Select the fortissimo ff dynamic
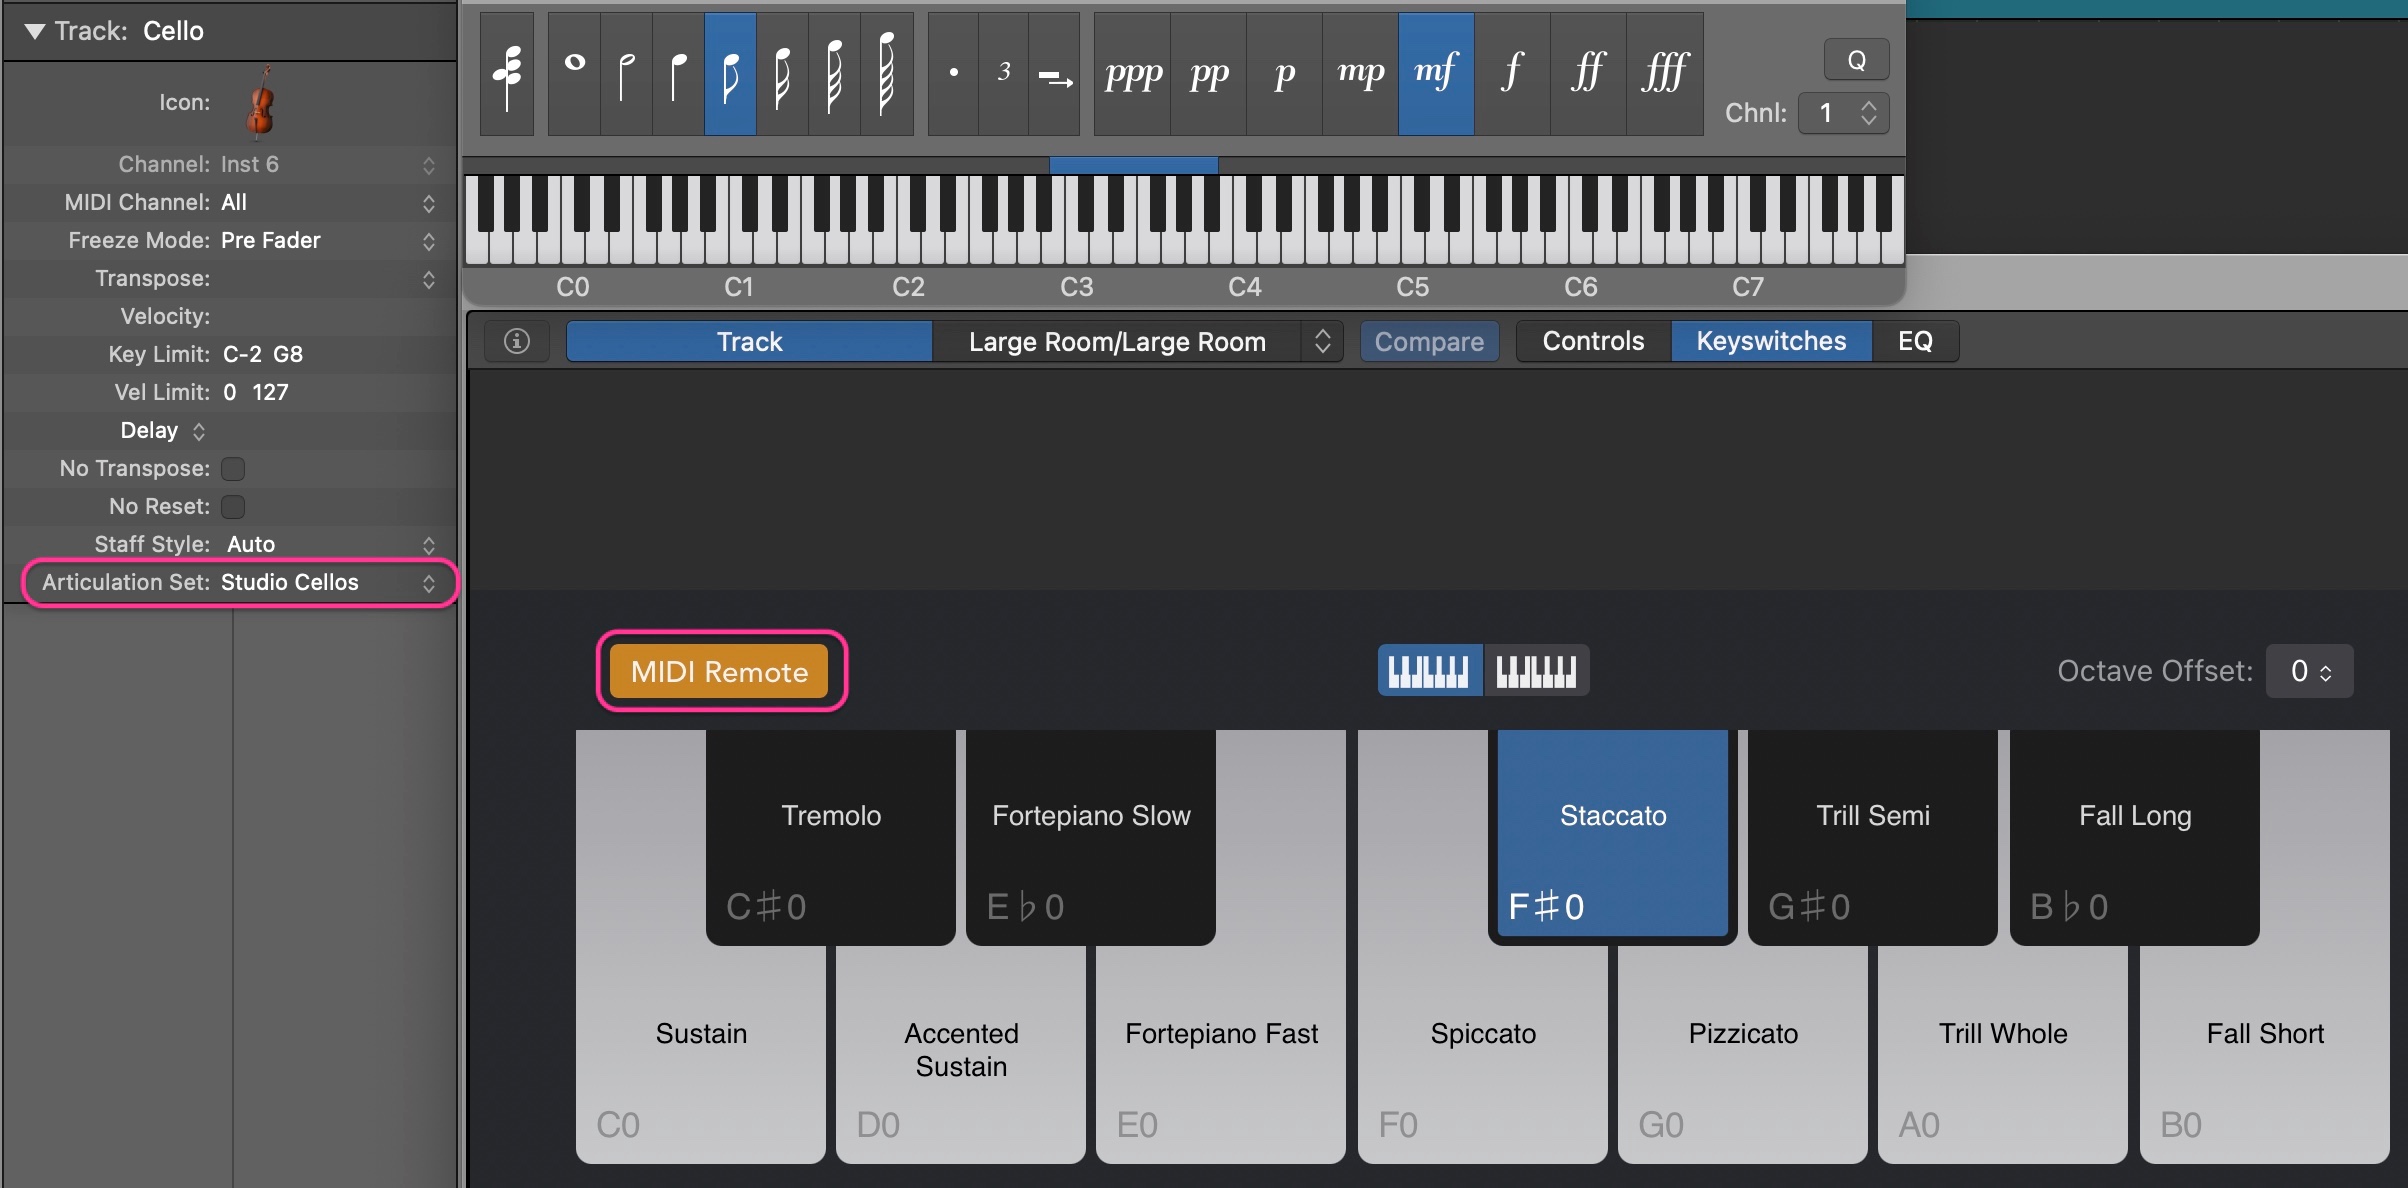The image size is (2408, 1188). click(1587, 74)
